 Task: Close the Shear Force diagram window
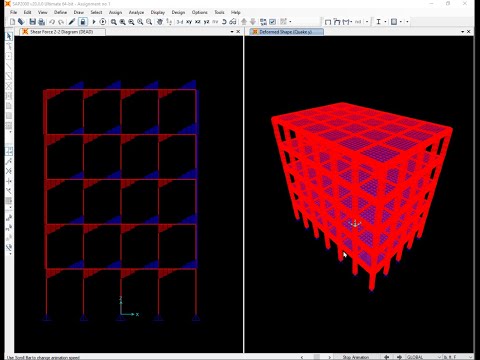click(x=238, y=32)
